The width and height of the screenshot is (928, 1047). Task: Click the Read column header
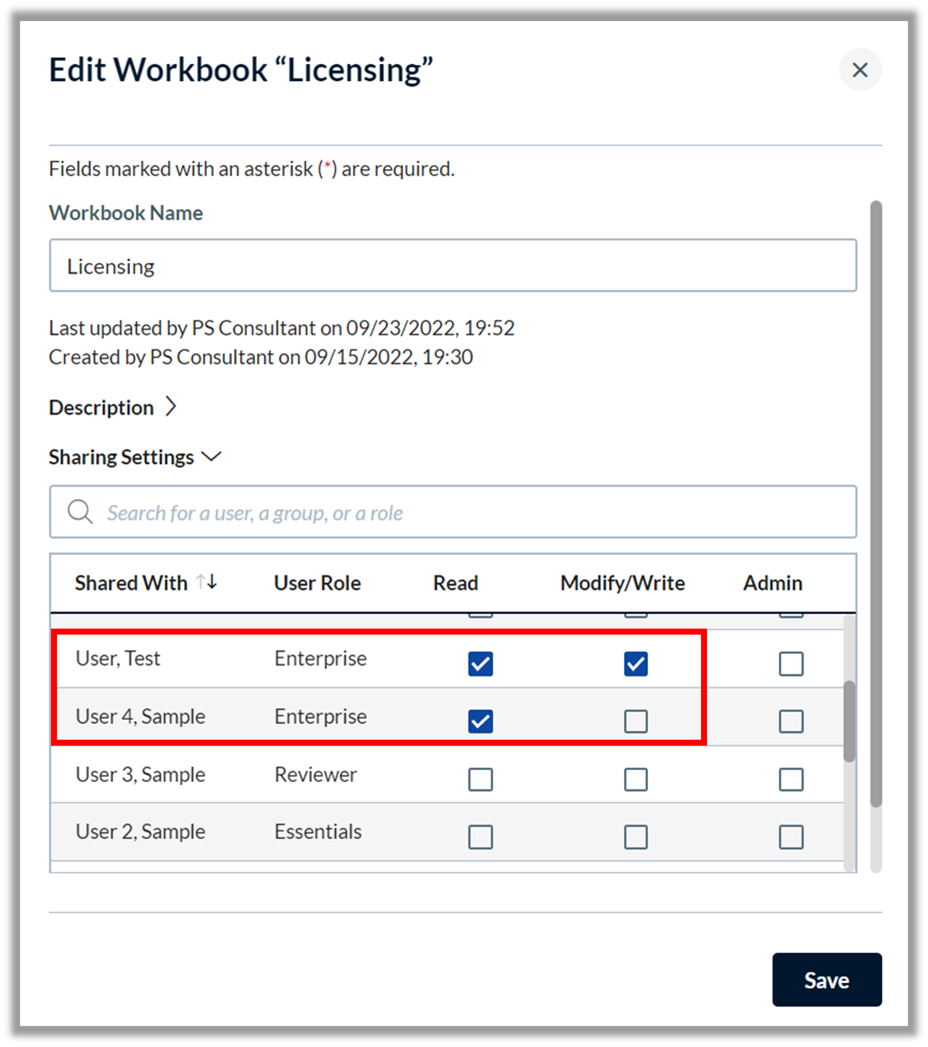pyautogui.click(x=455, y=583)
